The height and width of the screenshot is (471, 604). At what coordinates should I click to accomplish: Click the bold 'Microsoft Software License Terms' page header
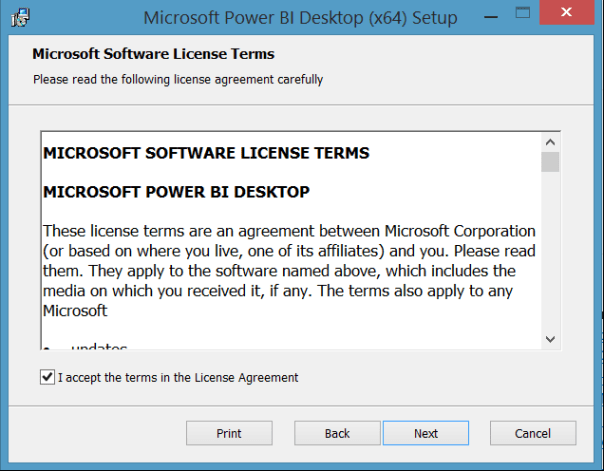tap(153, 54)
